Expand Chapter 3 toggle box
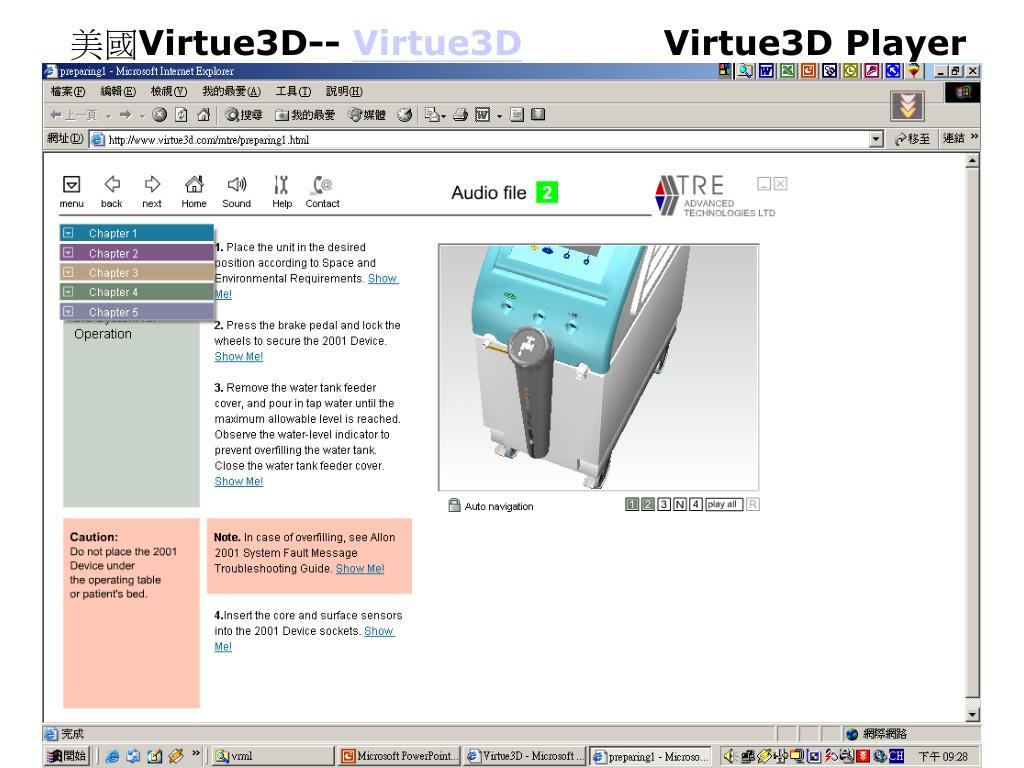1024x768 pixels. (x=68, y=272)
